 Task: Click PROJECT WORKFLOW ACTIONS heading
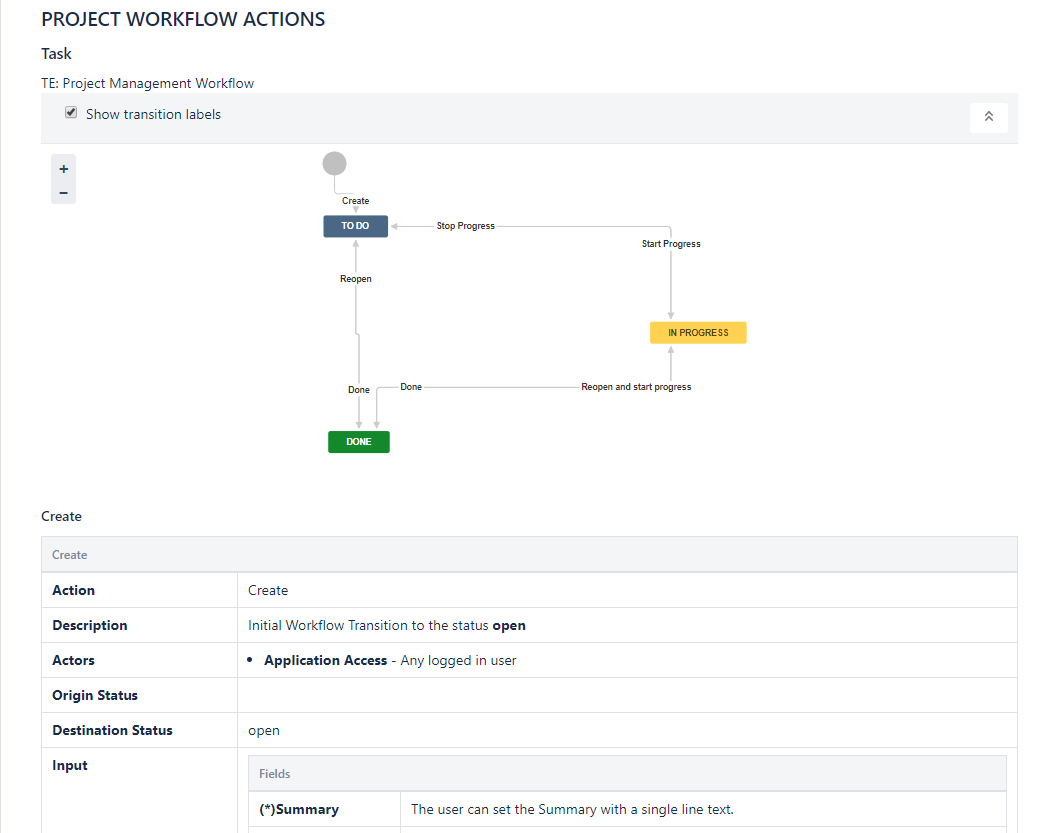183,19
